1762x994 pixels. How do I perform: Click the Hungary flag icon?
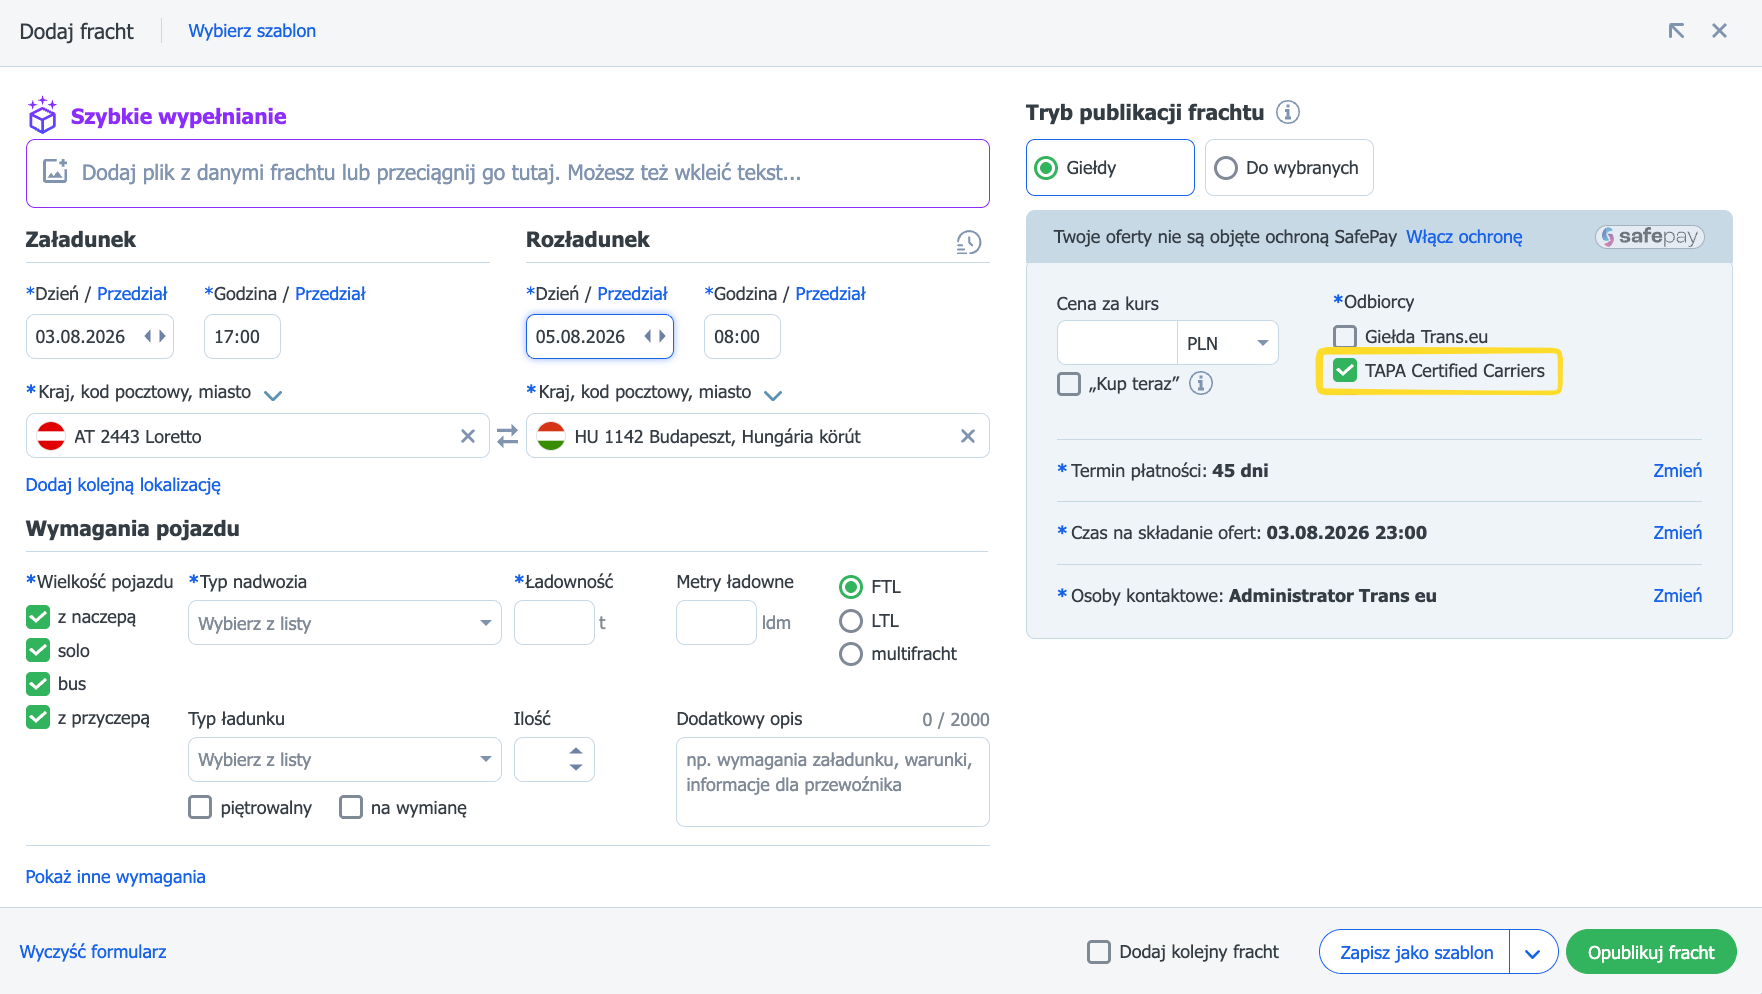click(551, 436)
